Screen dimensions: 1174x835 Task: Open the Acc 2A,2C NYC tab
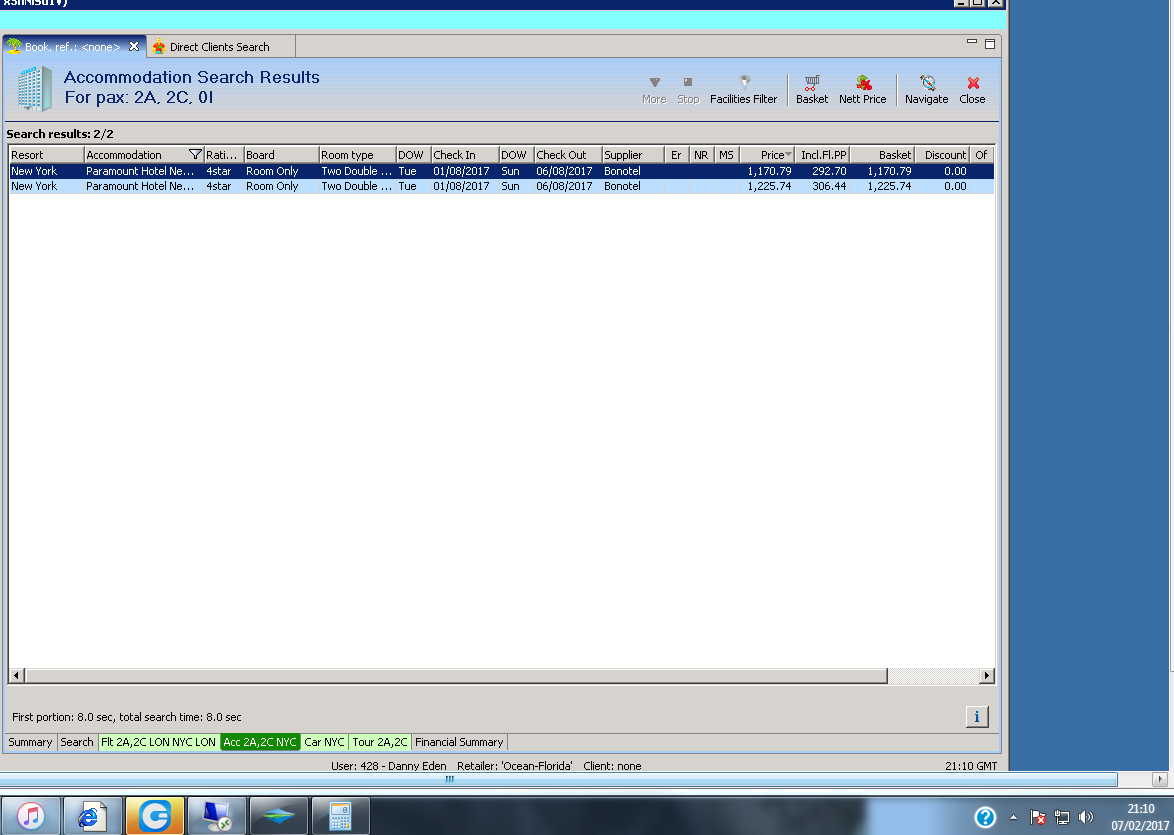pyautogui.click(x=260, y=742)
